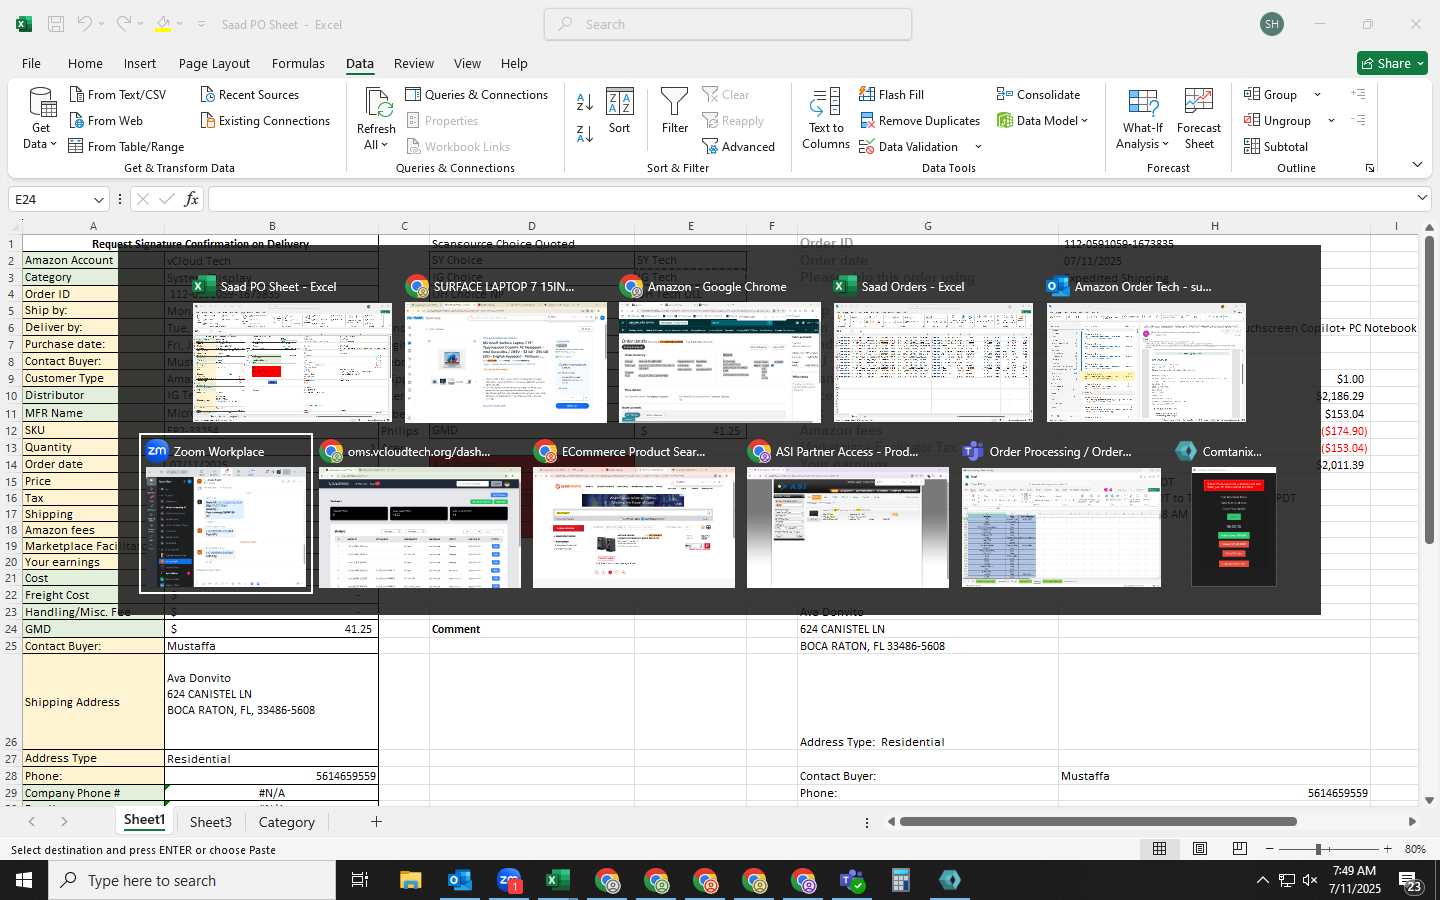
Task: Open the Formulas tab
Action: (298, 63)
